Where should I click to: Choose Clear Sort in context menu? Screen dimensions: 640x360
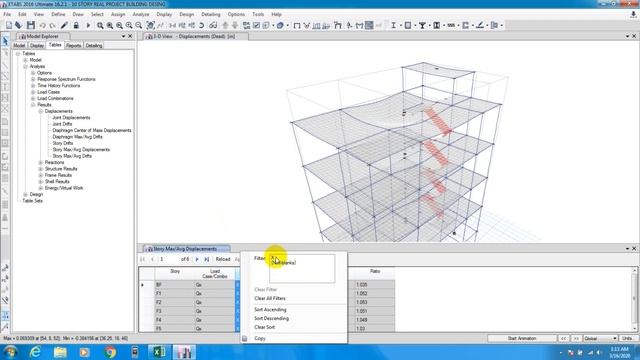tap(264, 327)
